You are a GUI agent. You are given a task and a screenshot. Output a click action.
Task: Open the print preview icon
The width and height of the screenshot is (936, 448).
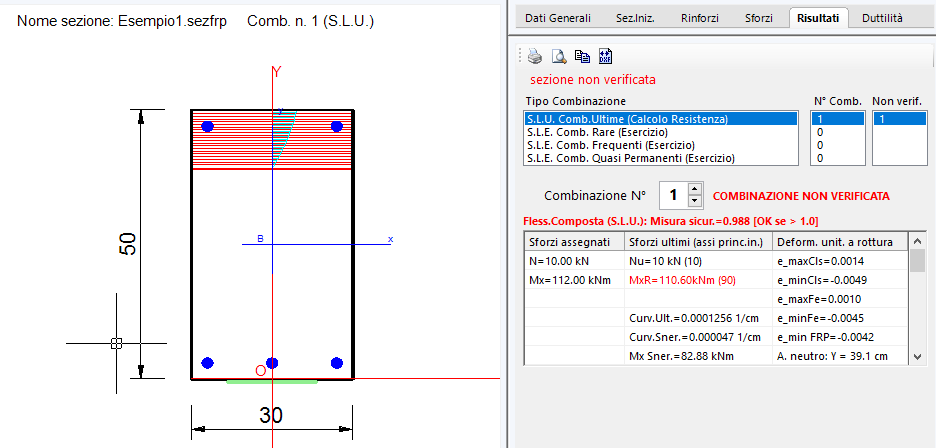coord(559,56)
